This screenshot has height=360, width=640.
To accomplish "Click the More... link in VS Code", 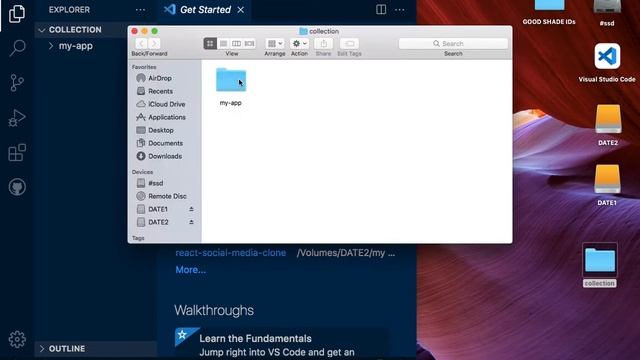I will pyautogui.click(x=191, y=270).
